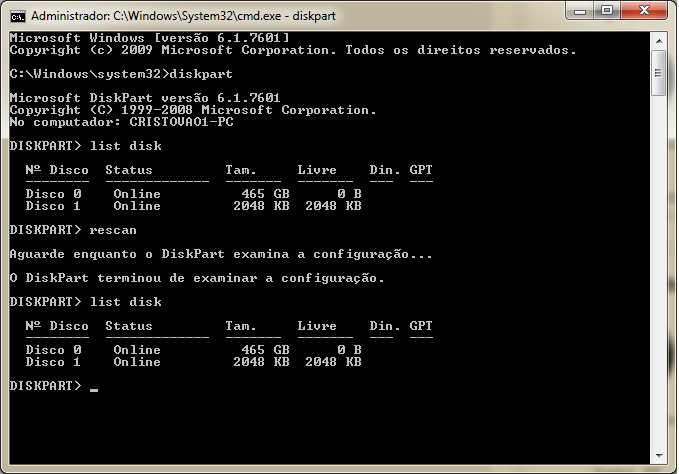Click the scrollbar up arrow

coord(659,39)
